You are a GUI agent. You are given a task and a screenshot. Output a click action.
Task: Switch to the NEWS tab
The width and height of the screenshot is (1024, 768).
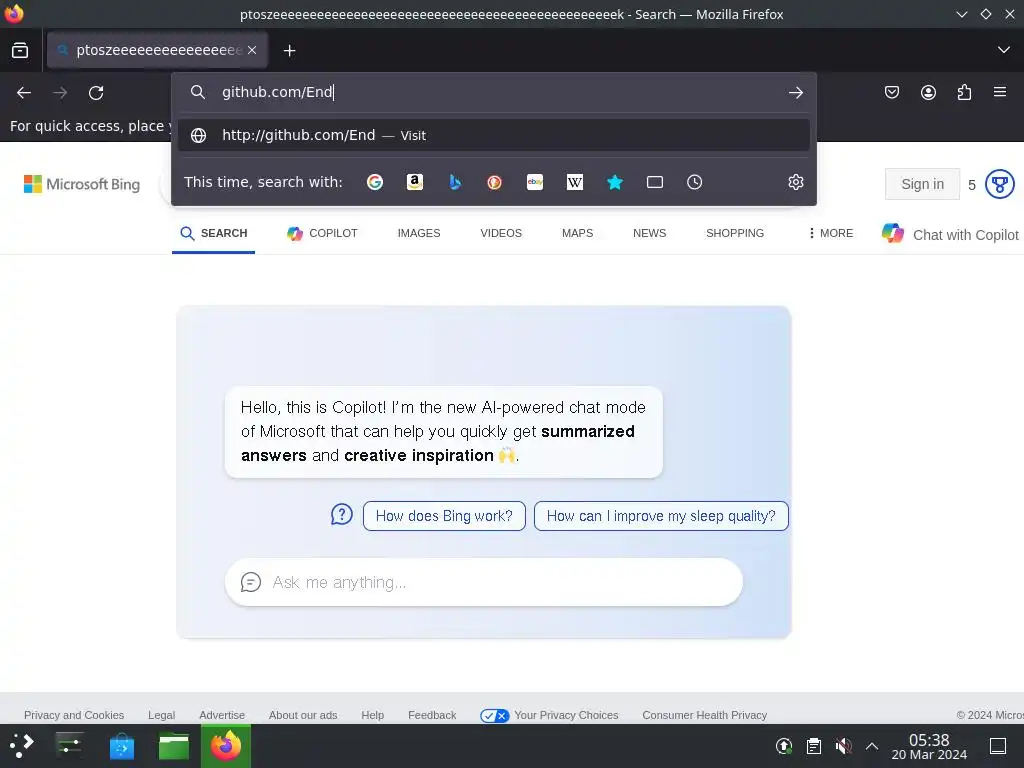(x=649, y=233)
